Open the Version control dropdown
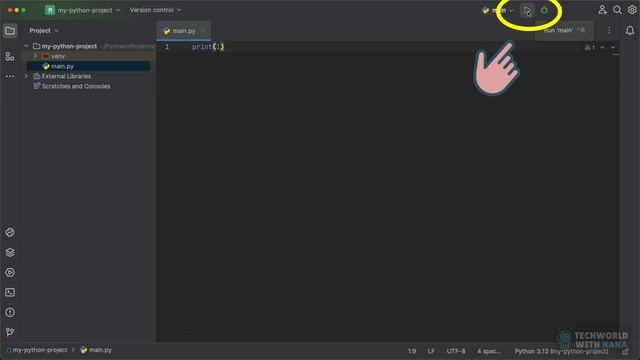The height and width of the screenshot is (360, 640). pos(156,10)
